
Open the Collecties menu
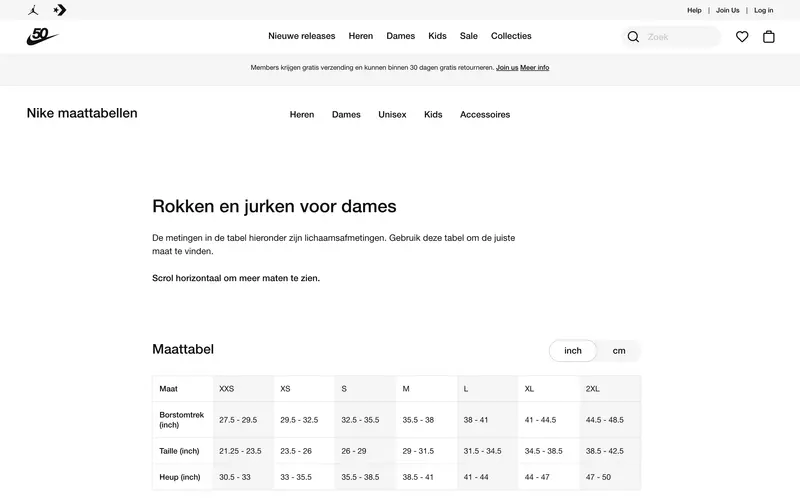pyautogui.click(x=511, y=36)
